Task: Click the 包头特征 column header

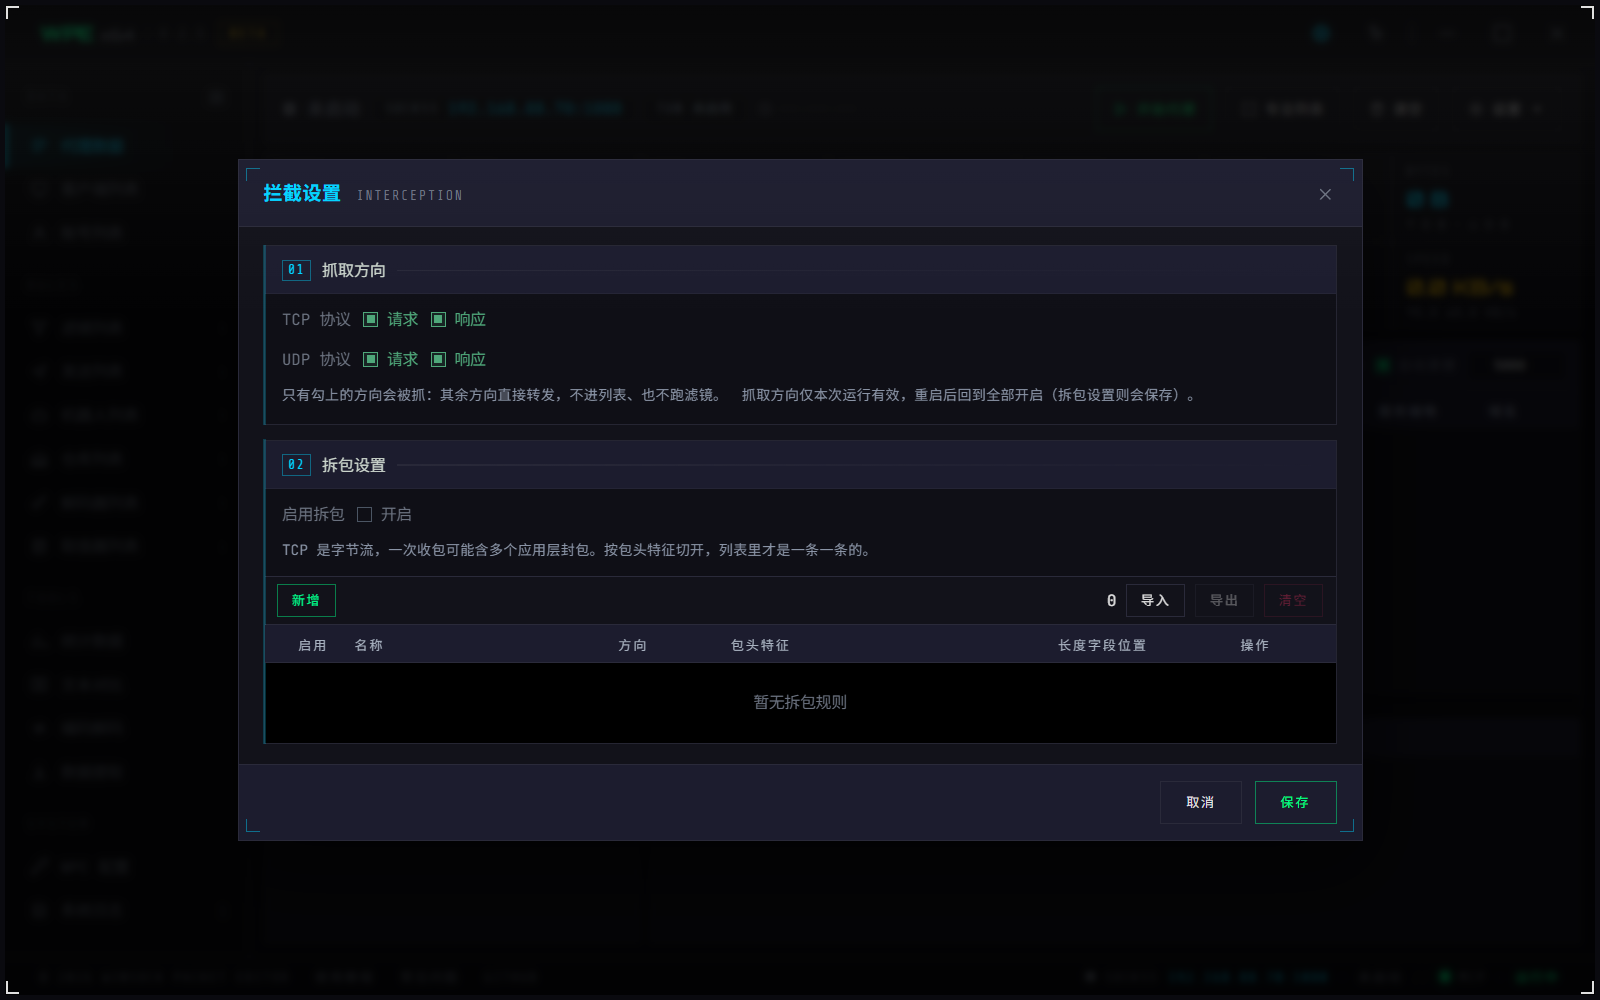Action: pyautogui.click(x=760, y=646)
